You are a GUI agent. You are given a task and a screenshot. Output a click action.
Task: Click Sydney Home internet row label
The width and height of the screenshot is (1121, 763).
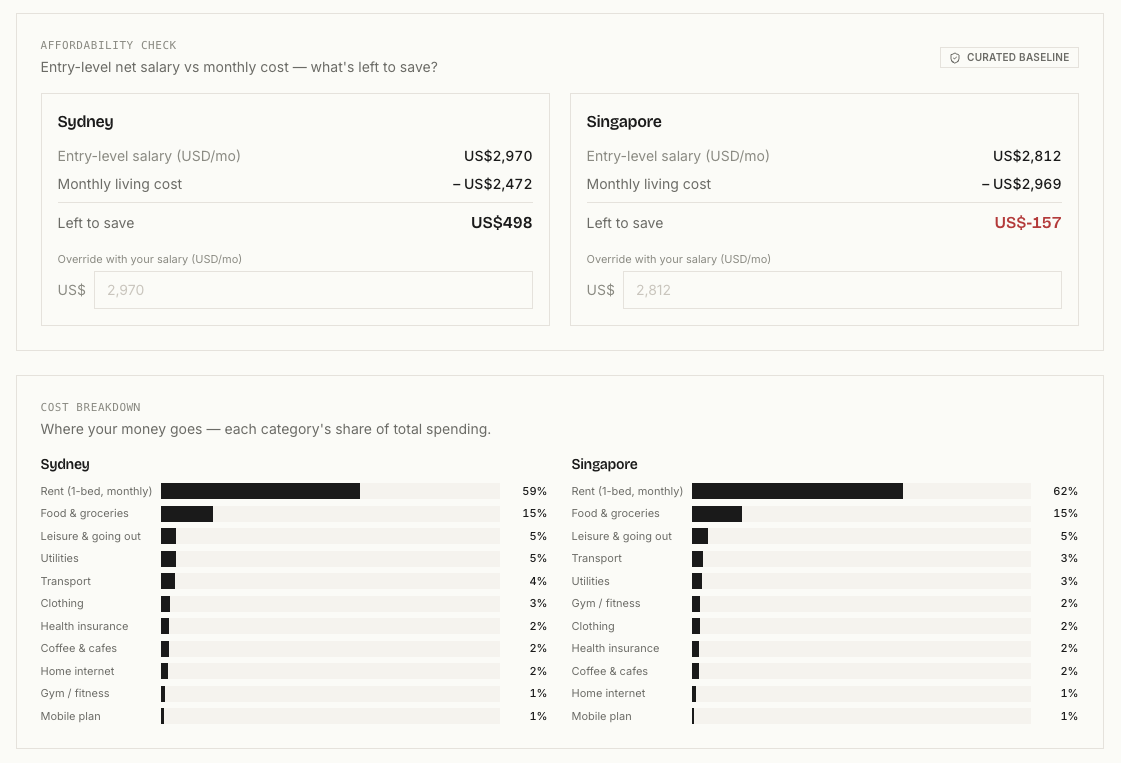coord(77,671)
